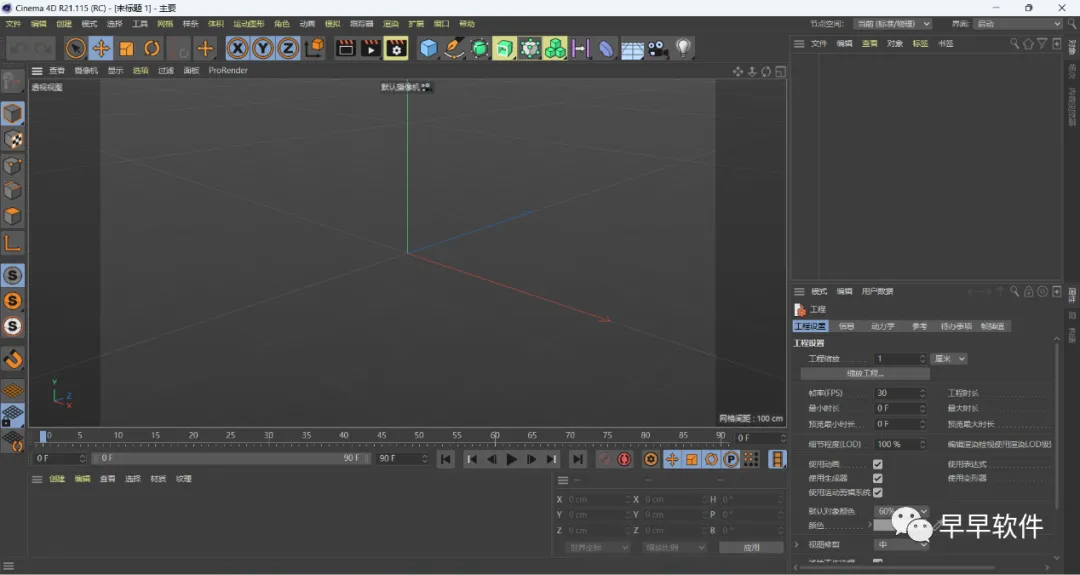This screenshot has height=575, width=1080.
Task: Select the Live Selection arrow tool
Action: tap(76, 48)
